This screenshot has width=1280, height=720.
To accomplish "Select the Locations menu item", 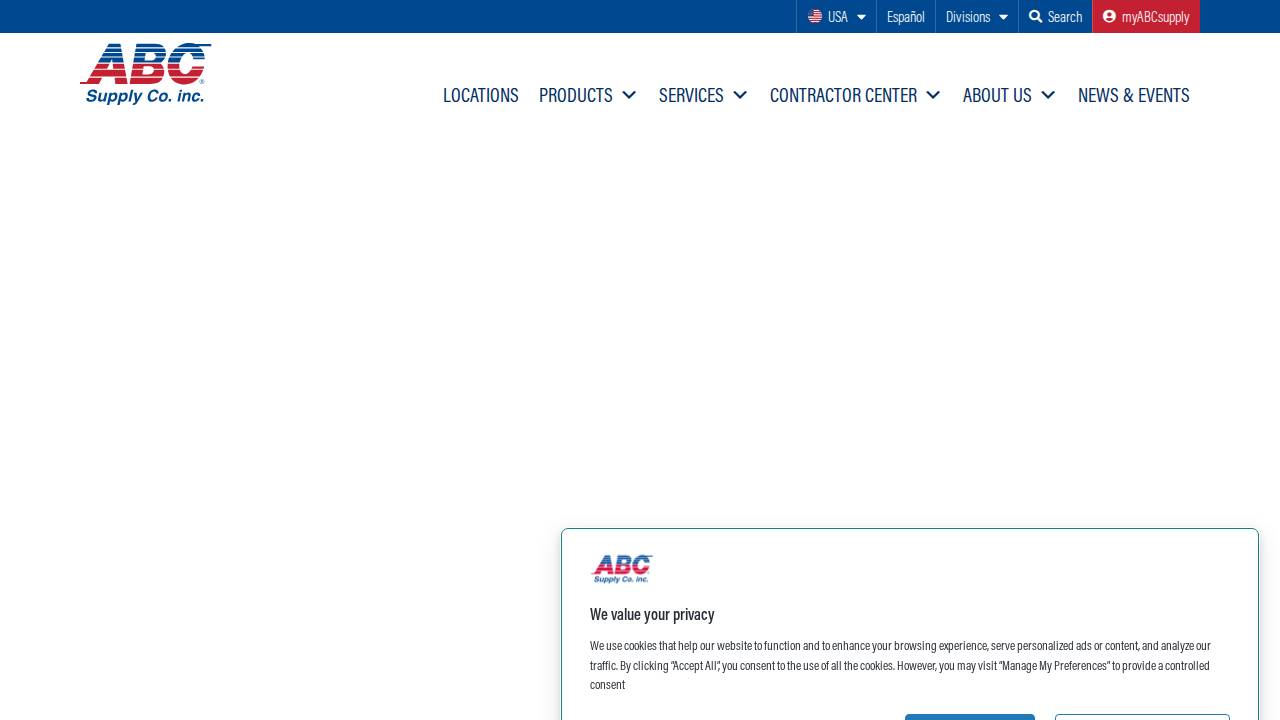I will point(480,95).
